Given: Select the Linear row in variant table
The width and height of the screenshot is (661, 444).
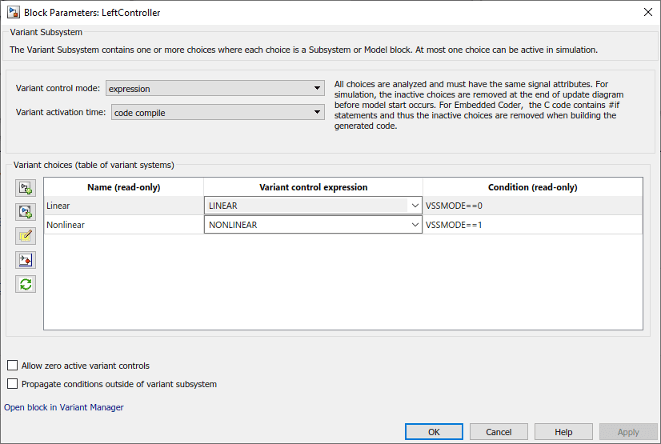Looking at the screenshot, I should (x=123, y=206).
